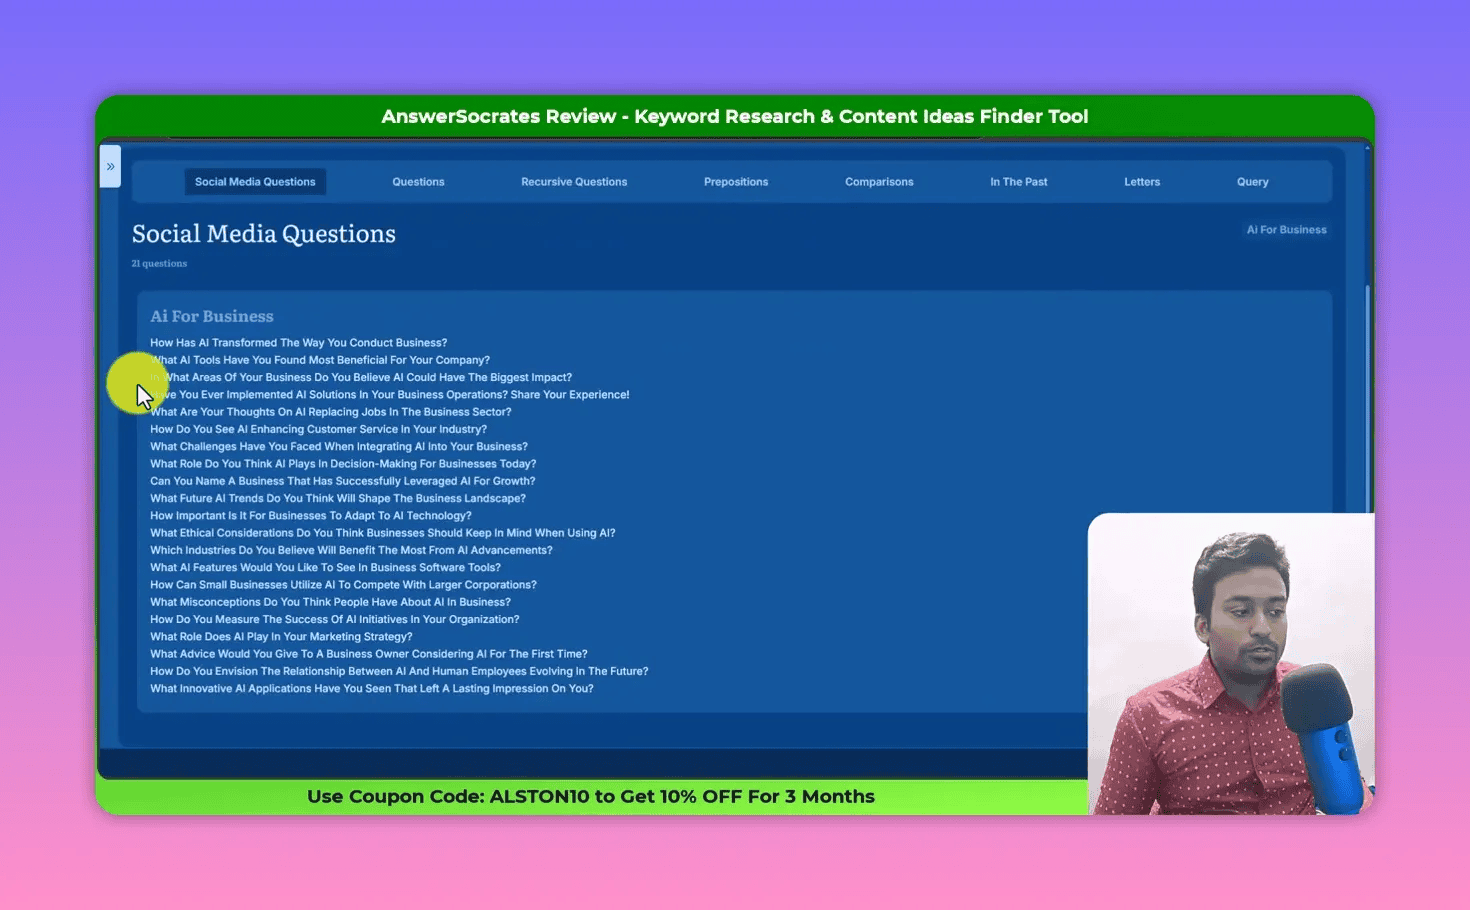Expand the sidebar with double-chevron icon
Viewport: 1470px width, 910px height.
(x=110, y=167)
